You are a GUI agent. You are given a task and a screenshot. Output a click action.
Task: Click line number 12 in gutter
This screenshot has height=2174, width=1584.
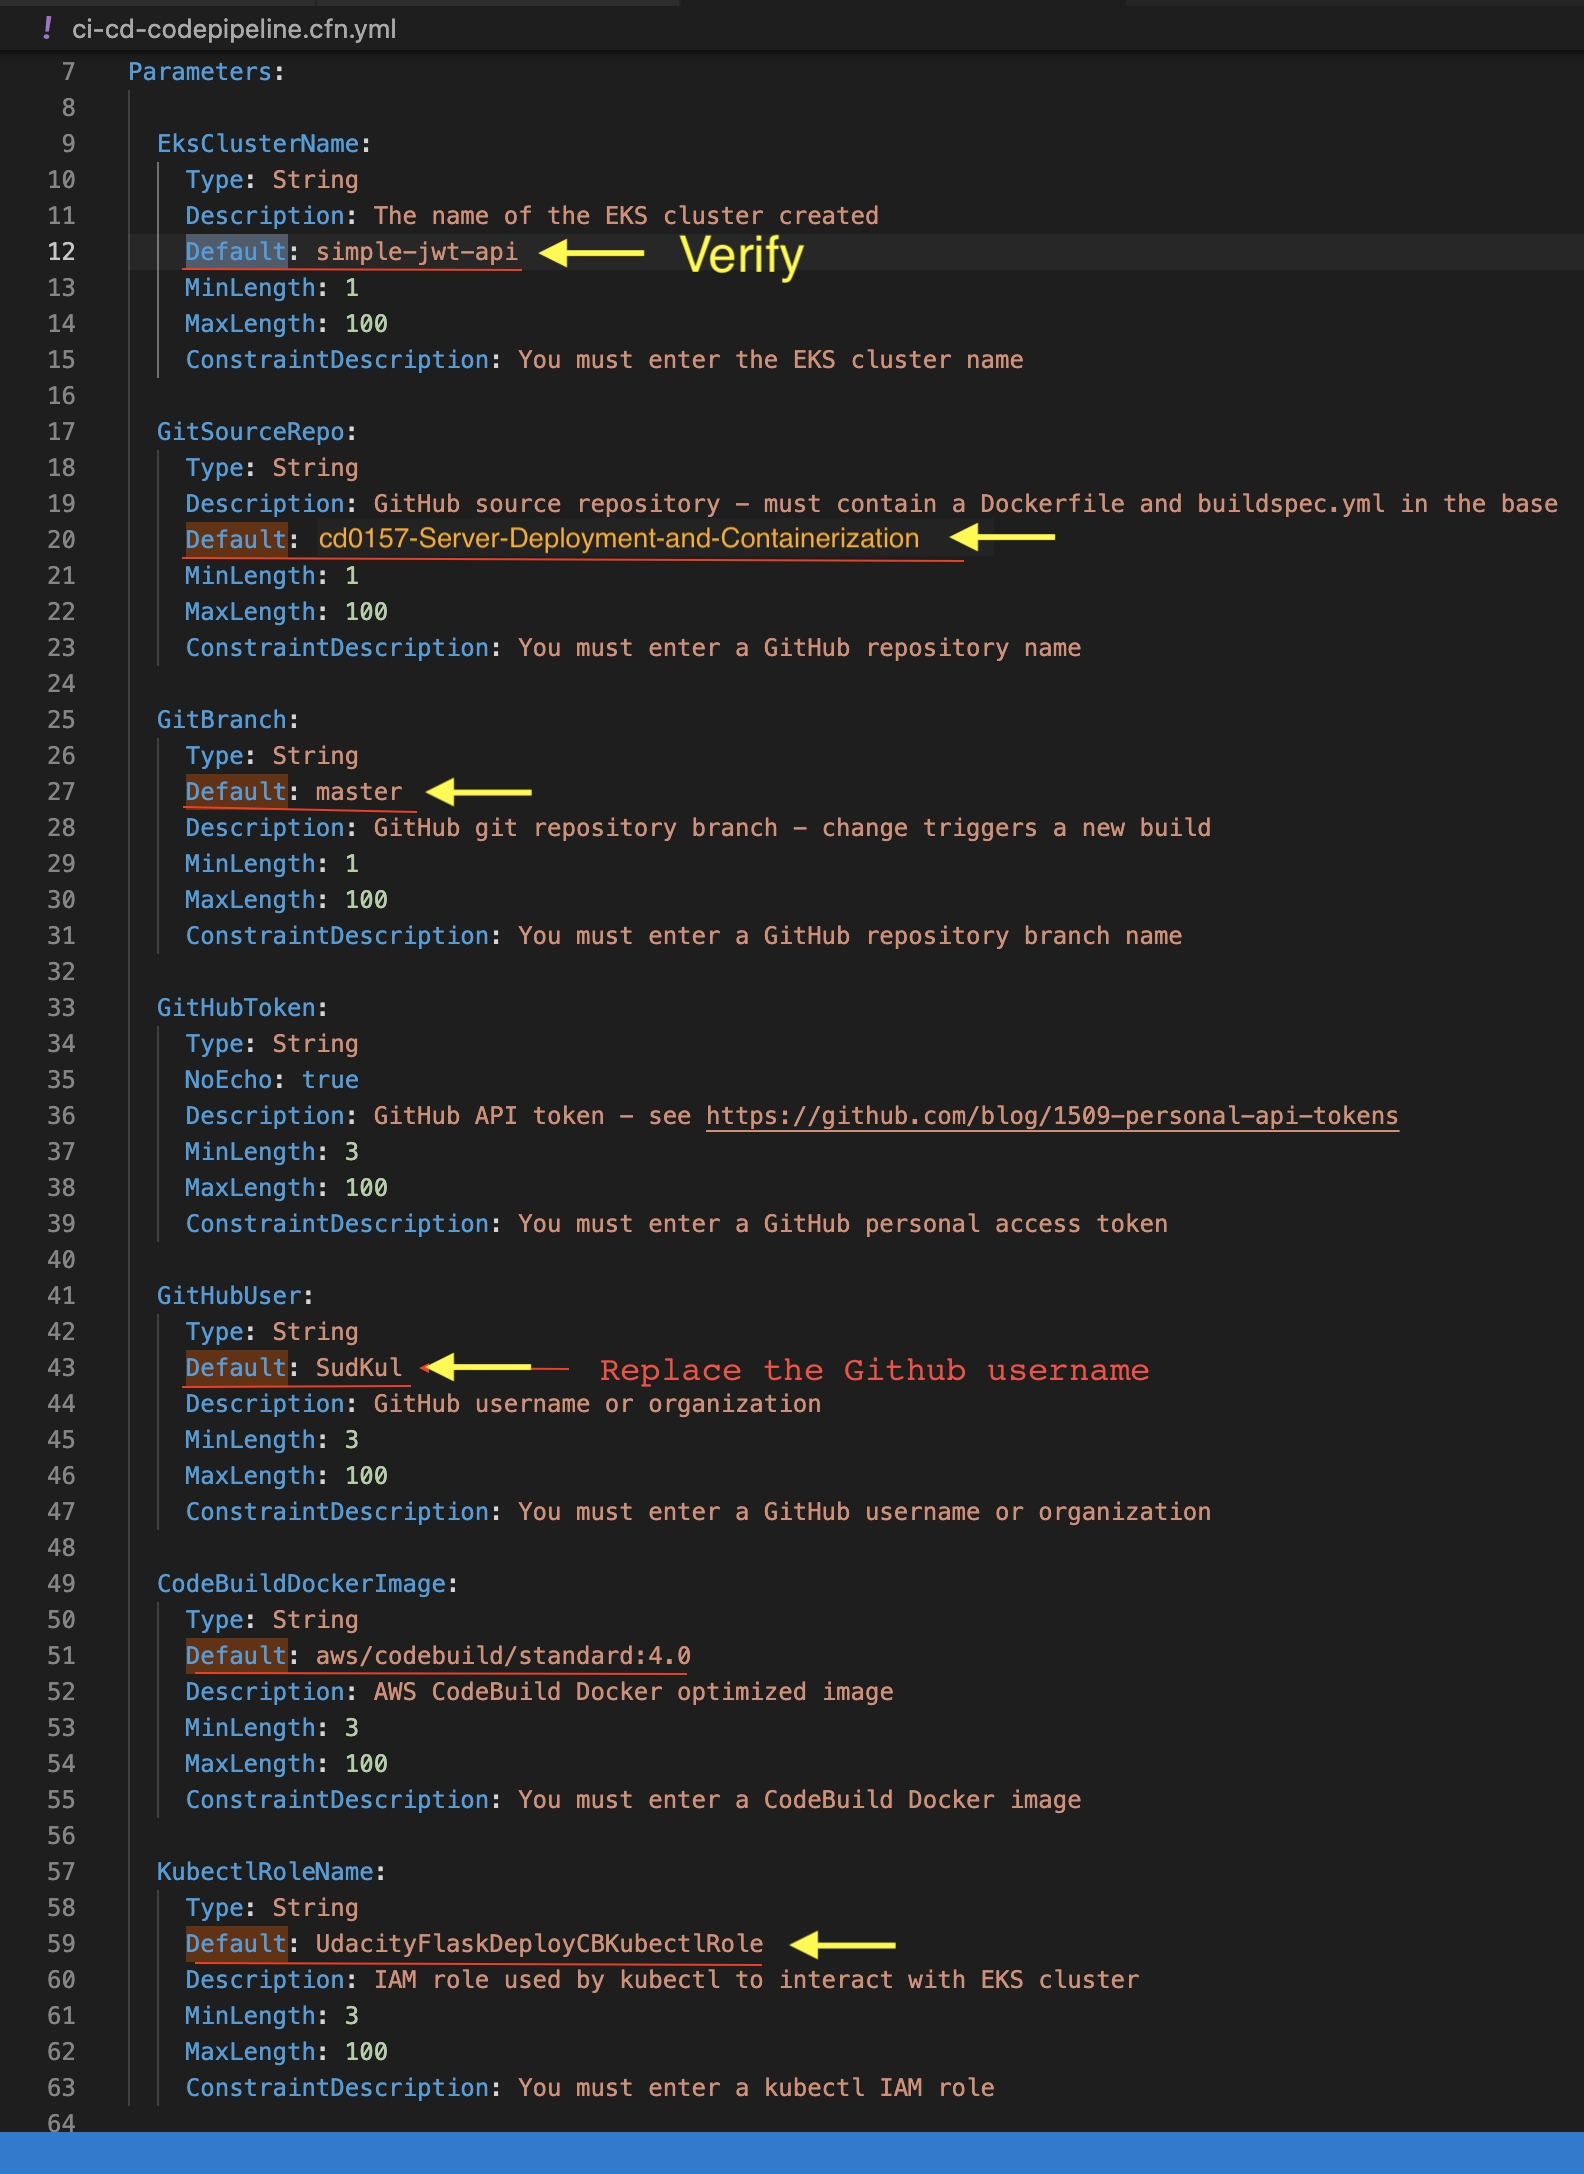pos(61,252)
